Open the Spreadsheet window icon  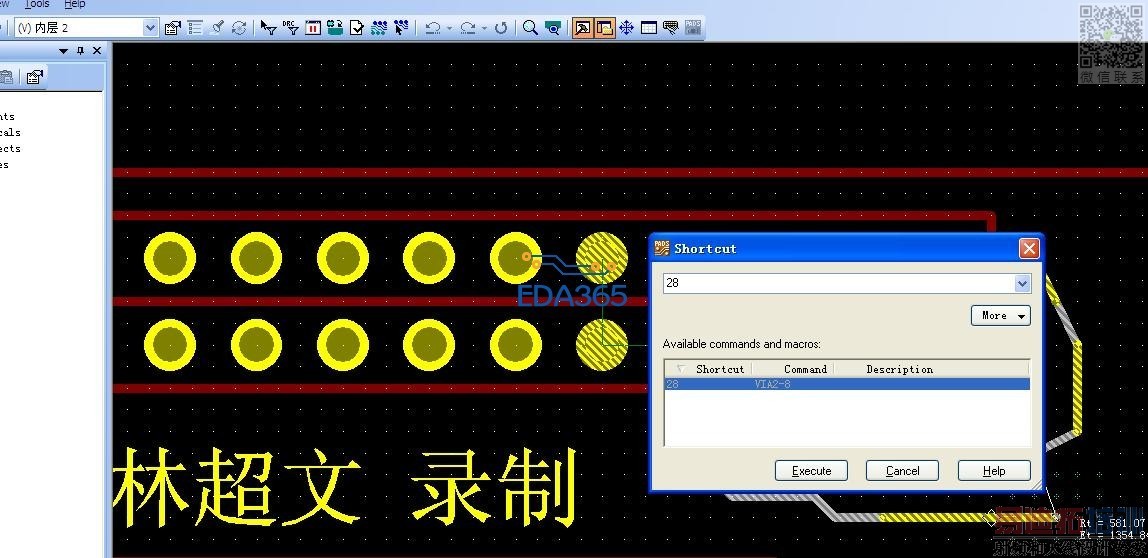(649, 28)
